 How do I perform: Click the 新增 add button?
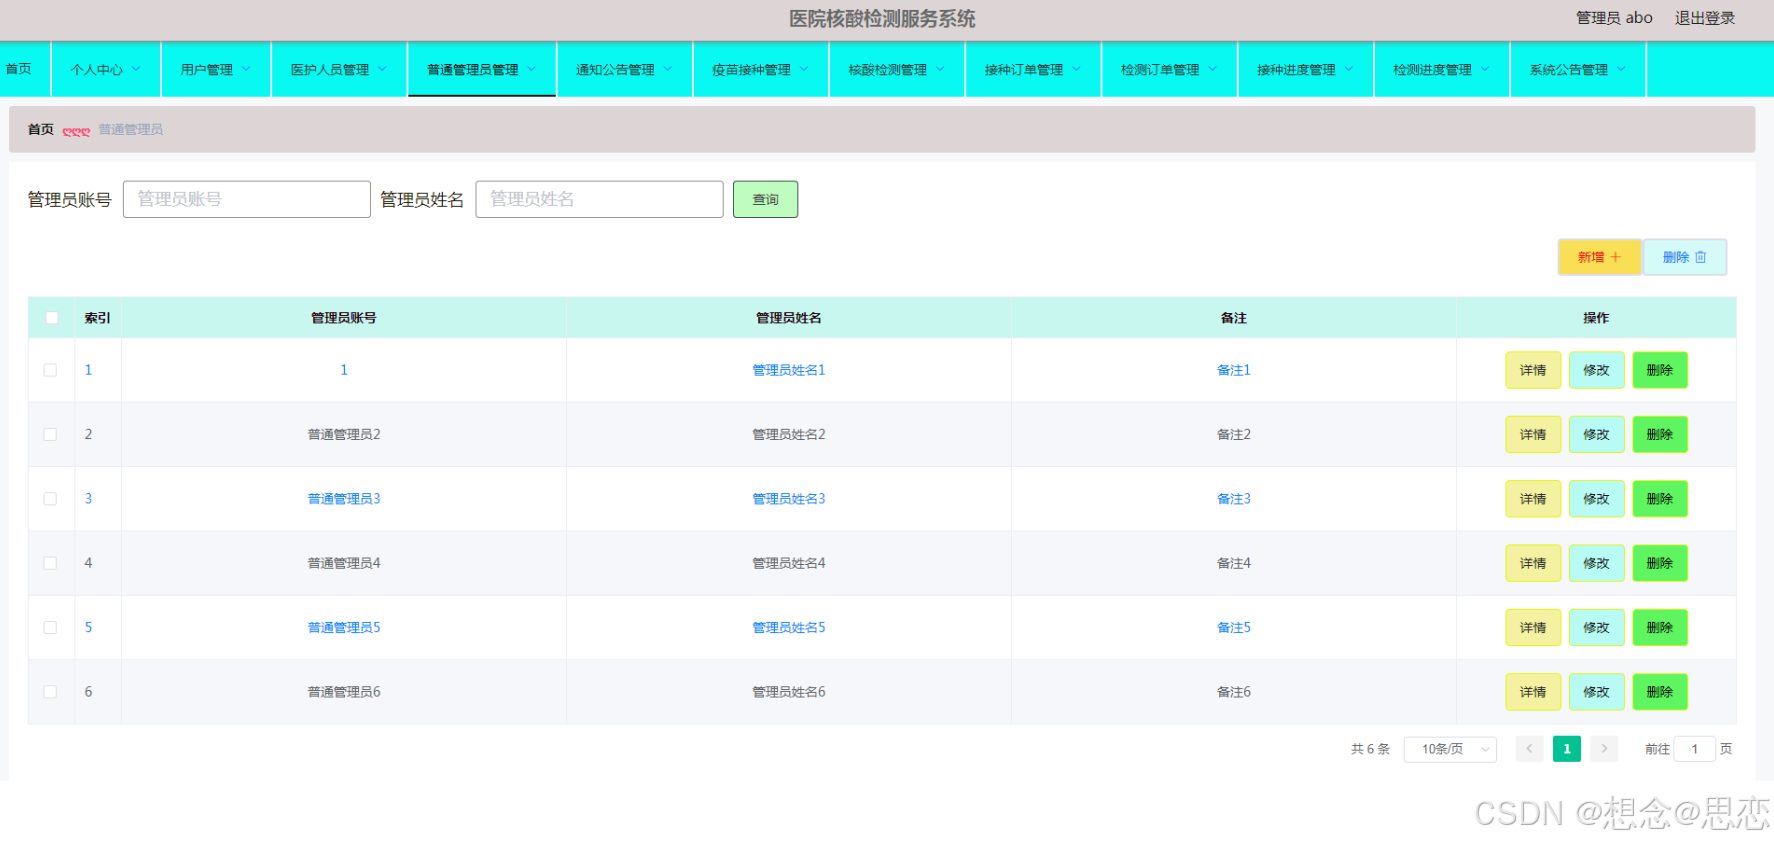1599,257
